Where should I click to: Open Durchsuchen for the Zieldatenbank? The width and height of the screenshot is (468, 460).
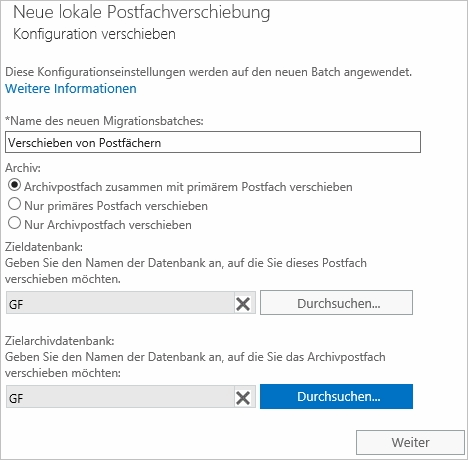(x=336, y=303)
